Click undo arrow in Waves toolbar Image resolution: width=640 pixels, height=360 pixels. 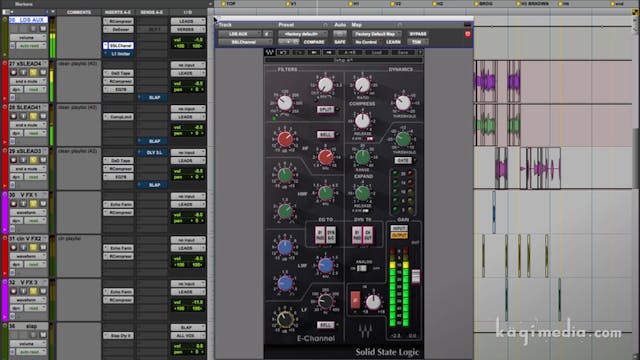[283, 52]
